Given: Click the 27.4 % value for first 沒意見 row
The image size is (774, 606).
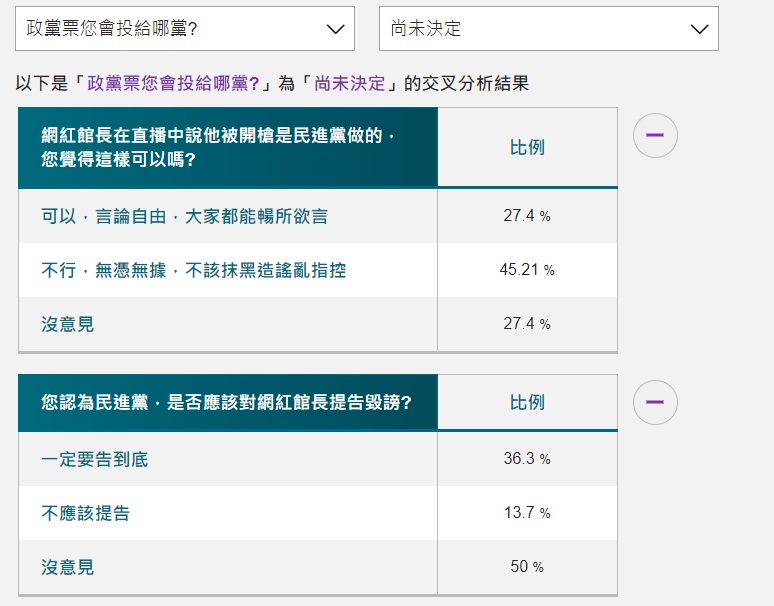Looking at the screenshot, I should point(527,324).
